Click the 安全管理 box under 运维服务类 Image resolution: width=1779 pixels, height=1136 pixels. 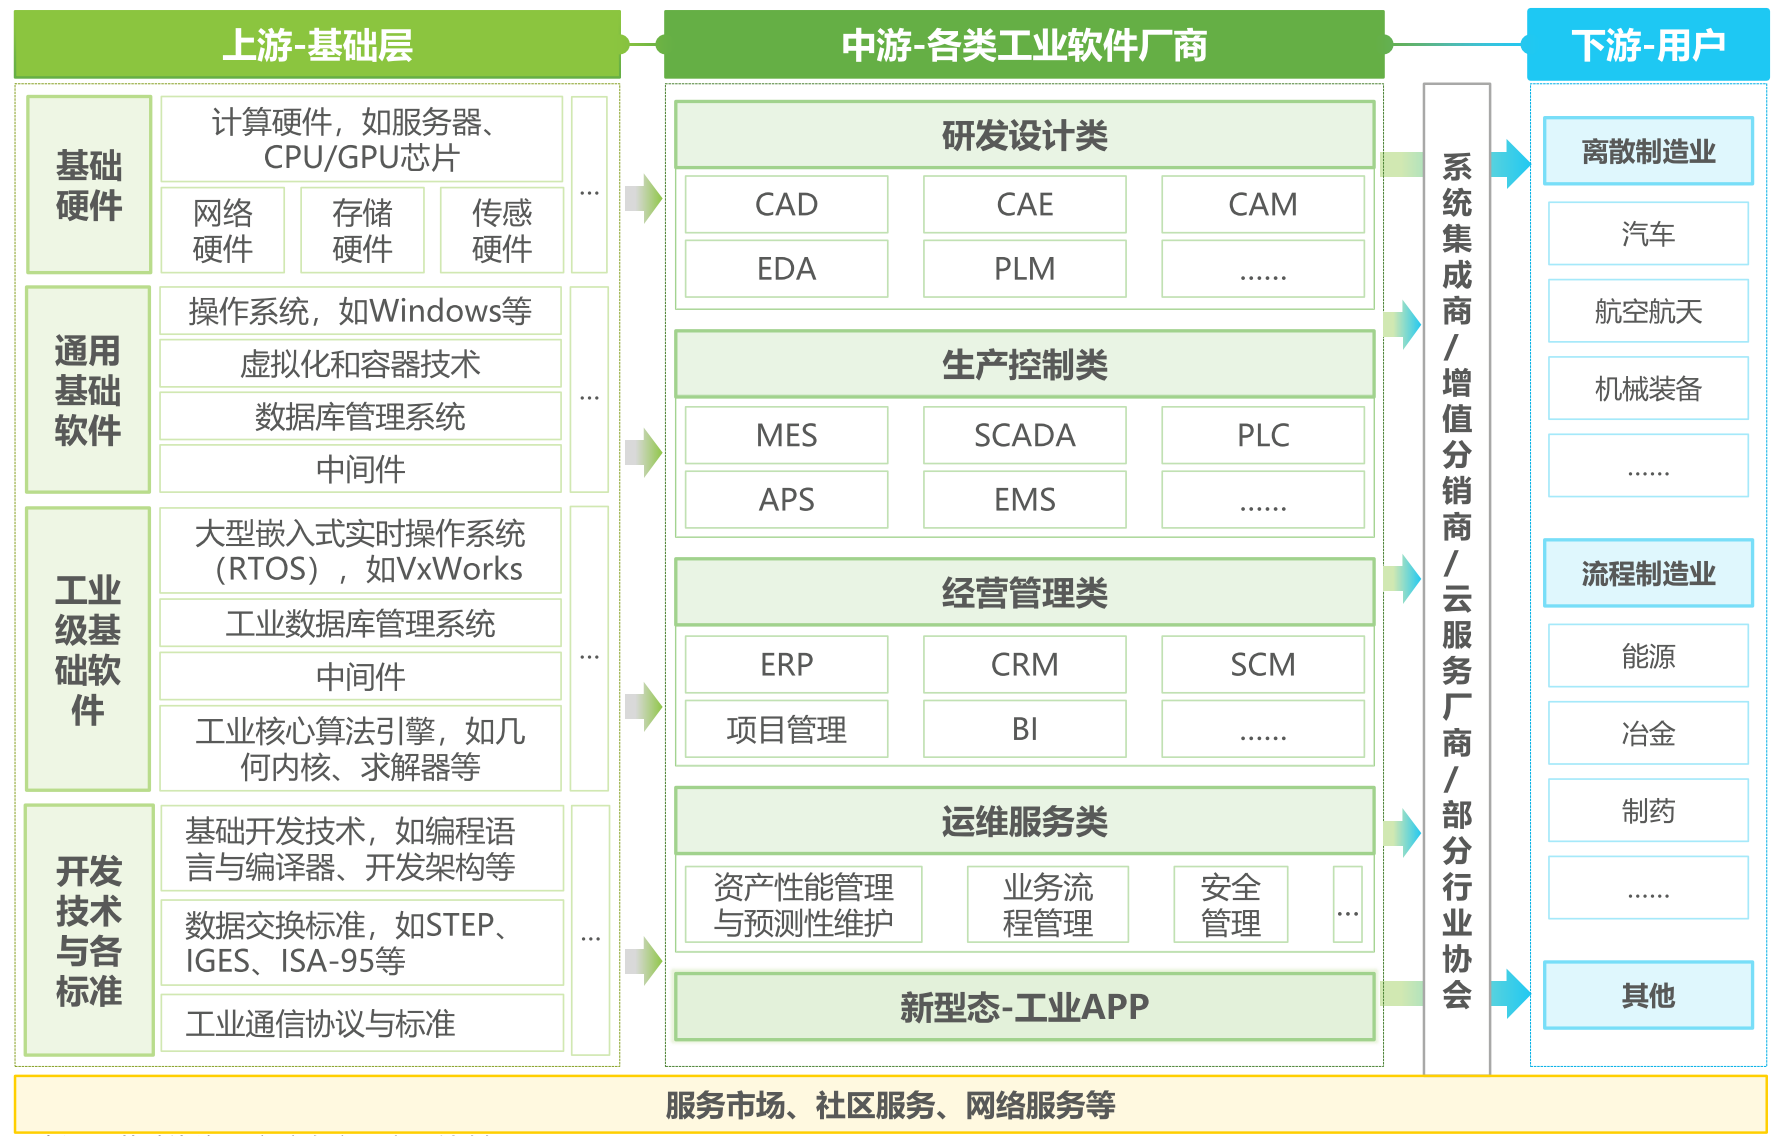[x=1232, y=903]
